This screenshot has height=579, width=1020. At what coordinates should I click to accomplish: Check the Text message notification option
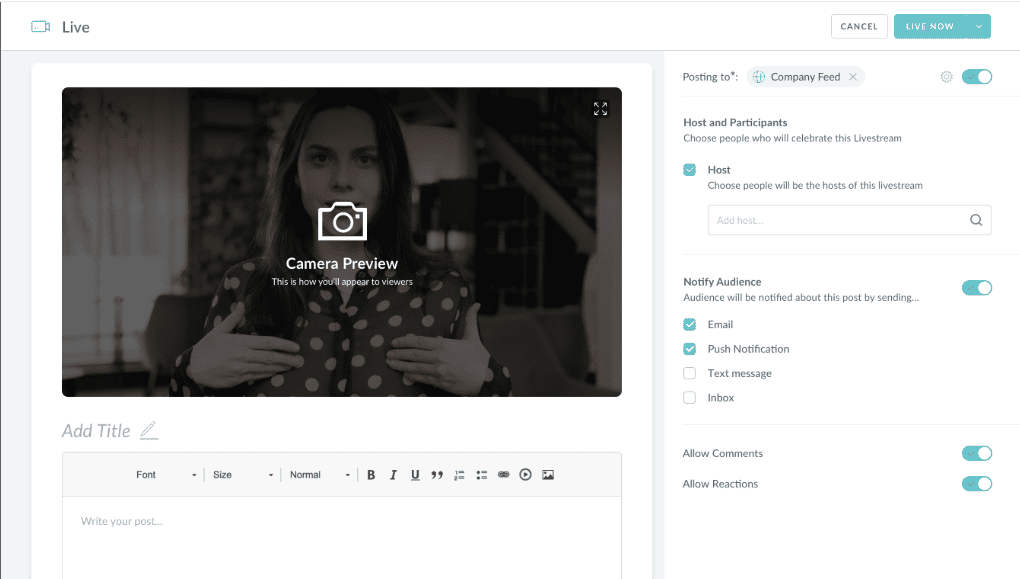[689, 373]
